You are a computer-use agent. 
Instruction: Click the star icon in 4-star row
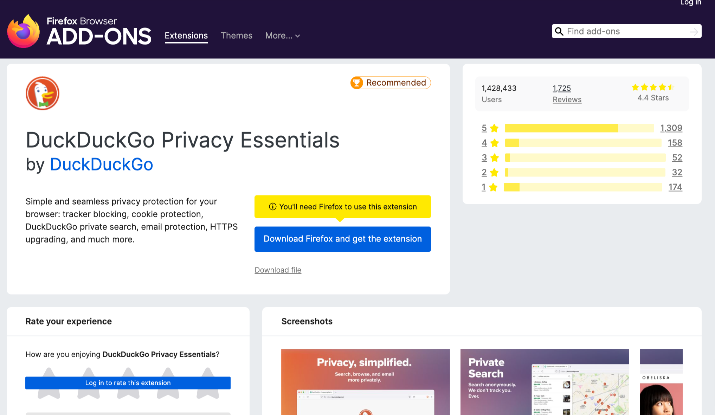click(x=494, y=143)
